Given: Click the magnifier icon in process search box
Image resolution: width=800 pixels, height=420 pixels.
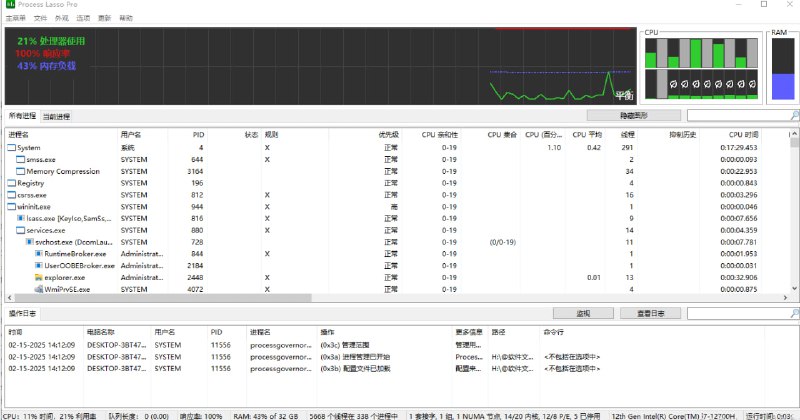Looking at the screenshot, I should tap(794, 116).
